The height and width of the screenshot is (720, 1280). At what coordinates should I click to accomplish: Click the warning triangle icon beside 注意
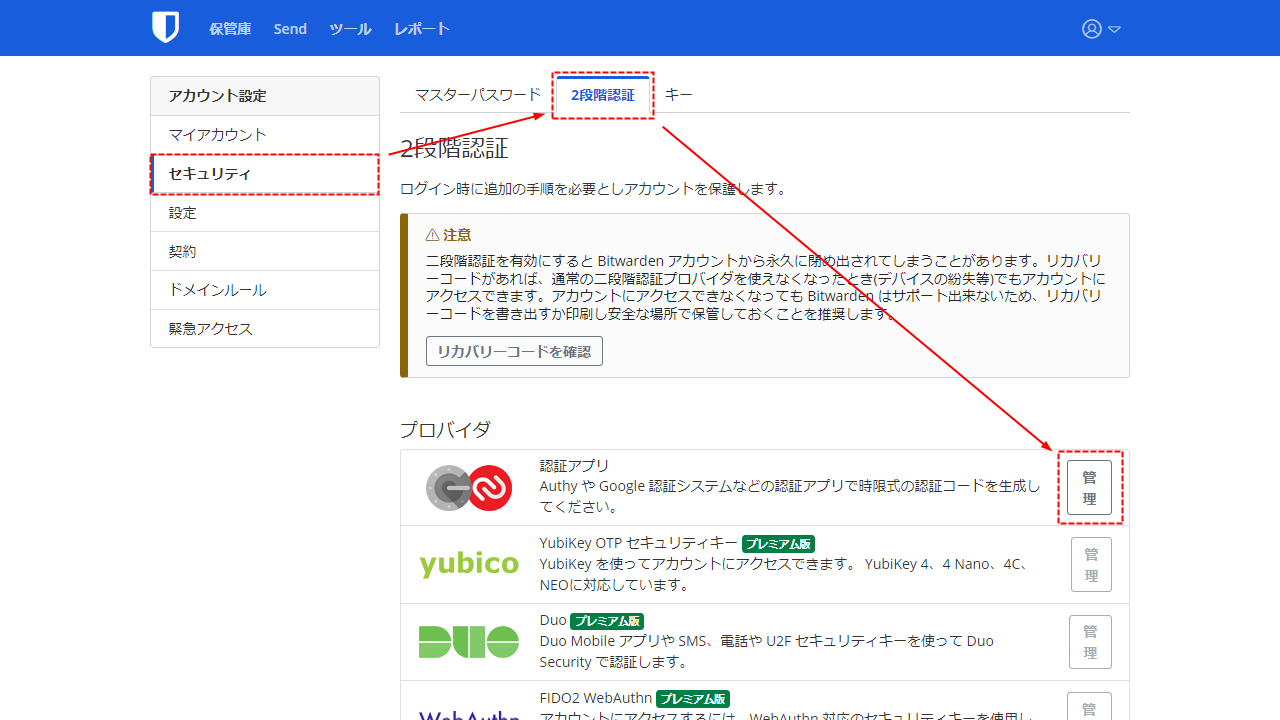pyautogui.click(x=432, y=235)
